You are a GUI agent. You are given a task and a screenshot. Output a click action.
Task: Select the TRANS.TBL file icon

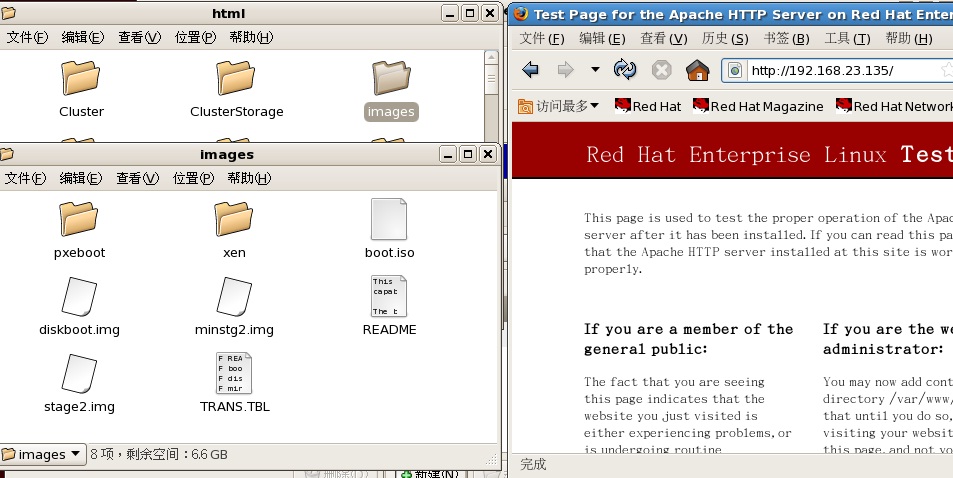click(x=234, y=373)
